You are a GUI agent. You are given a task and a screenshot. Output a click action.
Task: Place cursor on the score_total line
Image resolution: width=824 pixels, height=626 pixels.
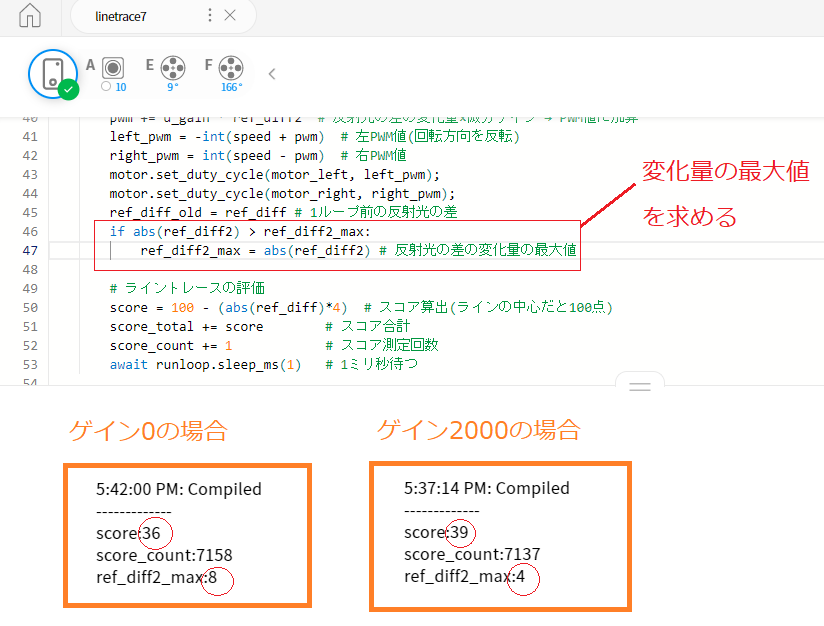(186, 326)
